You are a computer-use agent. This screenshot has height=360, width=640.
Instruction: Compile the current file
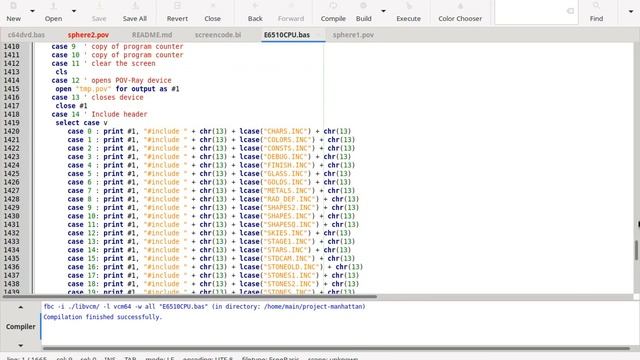[333, 12]
